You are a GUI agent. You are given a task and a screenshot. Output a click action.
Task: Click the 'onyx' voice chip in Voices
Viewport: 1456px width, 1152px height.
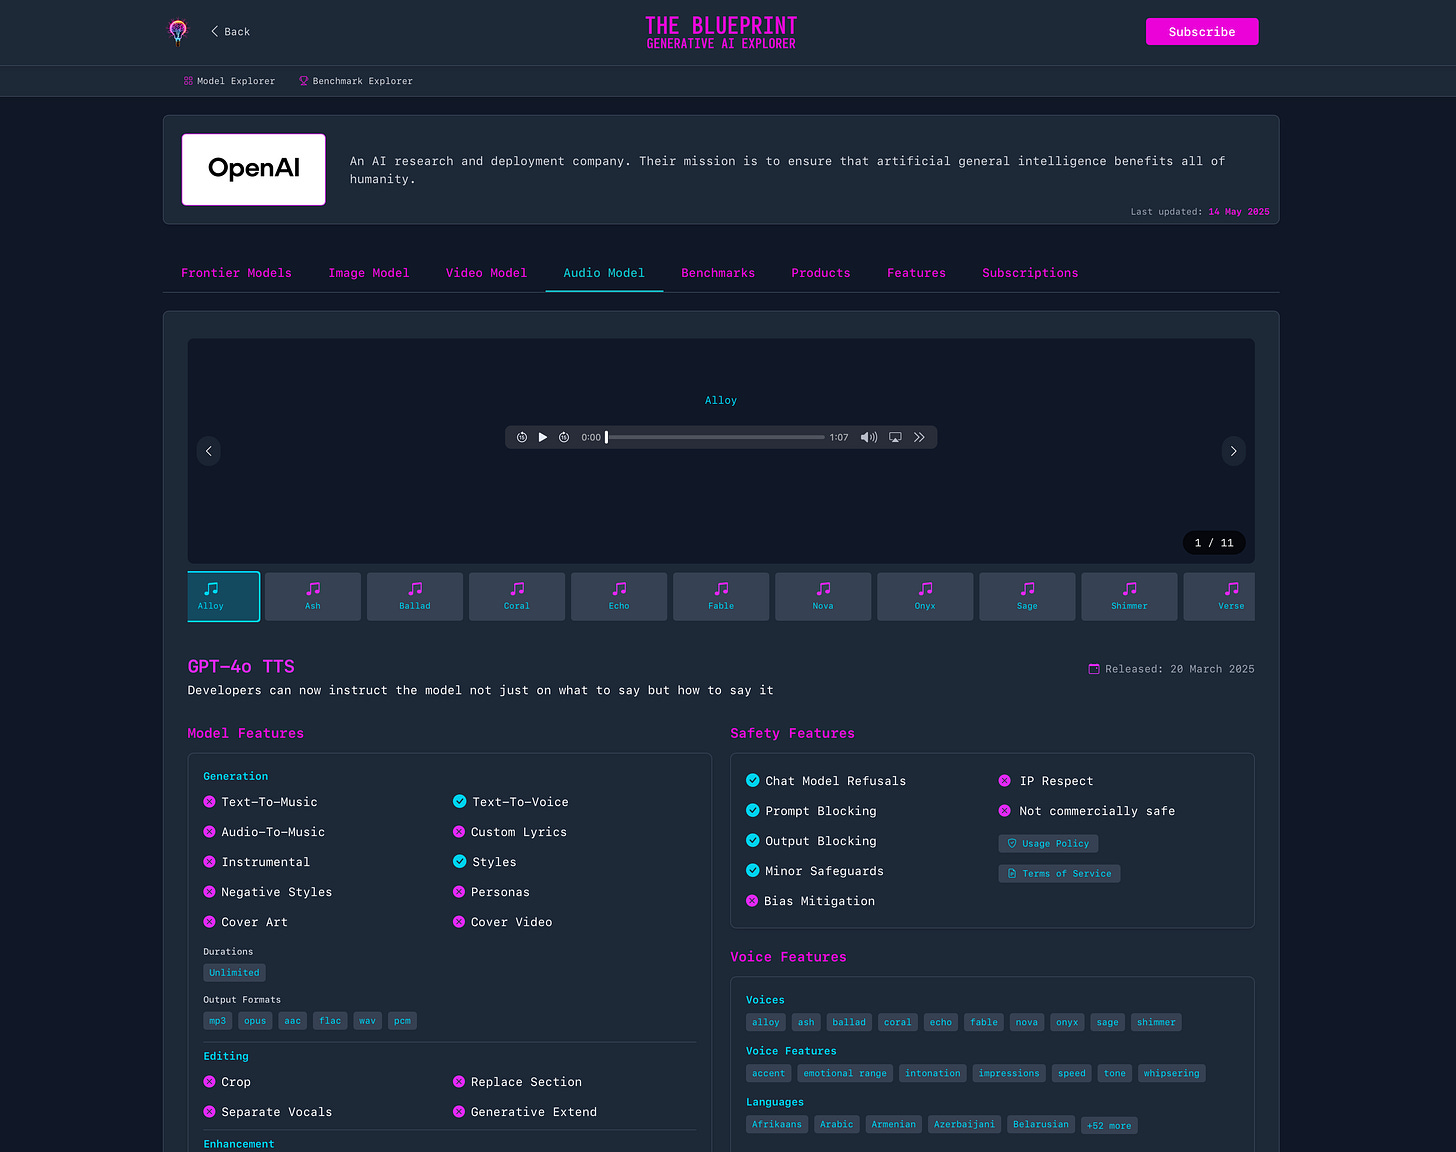(1067, 1022)
